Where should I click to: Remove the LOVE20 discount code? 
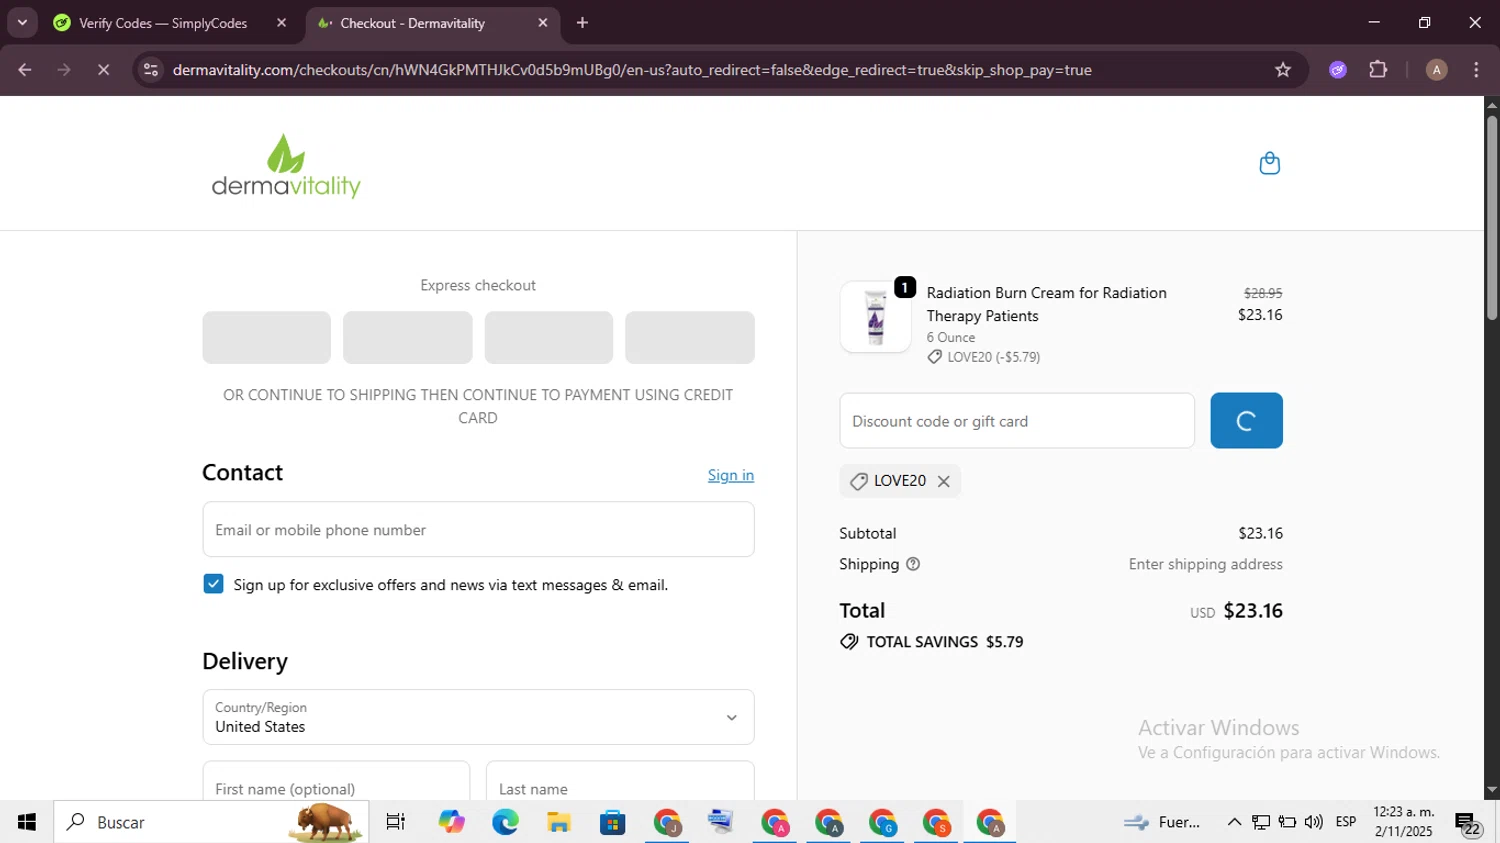pos(943,481)
